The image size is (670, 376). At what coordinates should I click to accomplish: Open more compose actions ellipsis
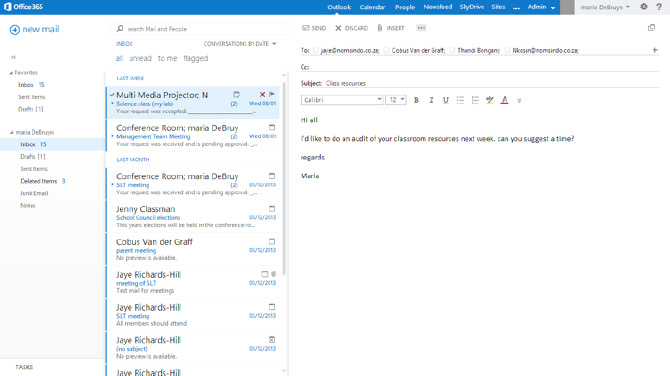point(421,28)
